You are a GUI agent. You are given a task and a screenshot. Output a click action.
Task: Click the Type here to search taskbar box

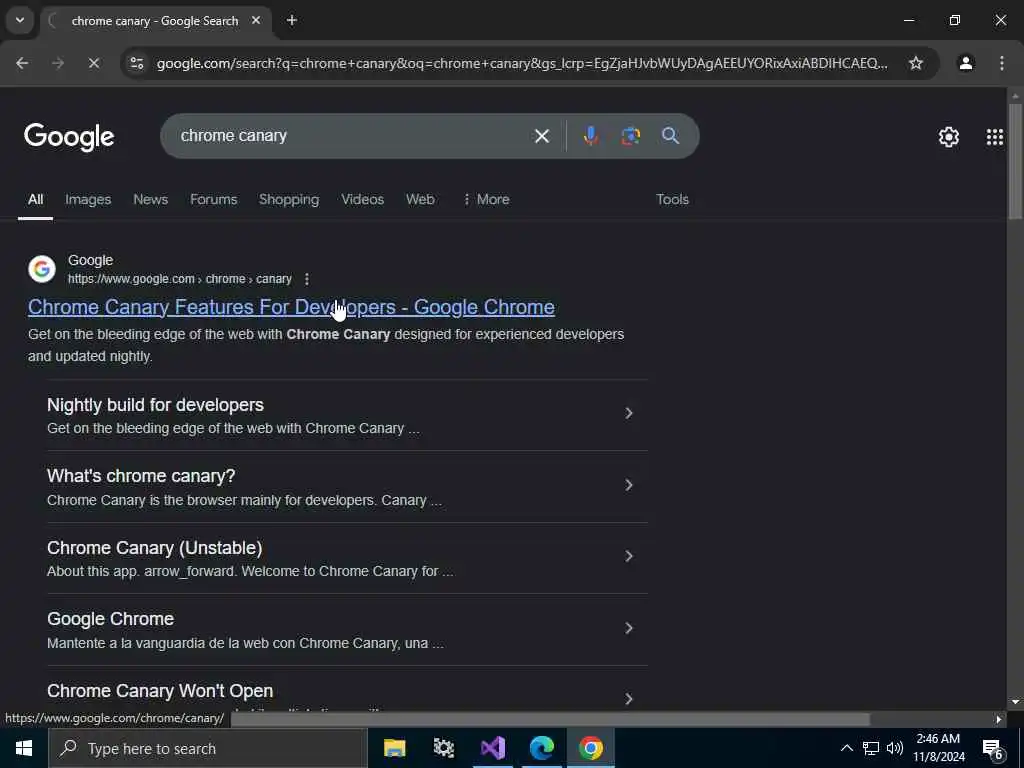(208, 748)
